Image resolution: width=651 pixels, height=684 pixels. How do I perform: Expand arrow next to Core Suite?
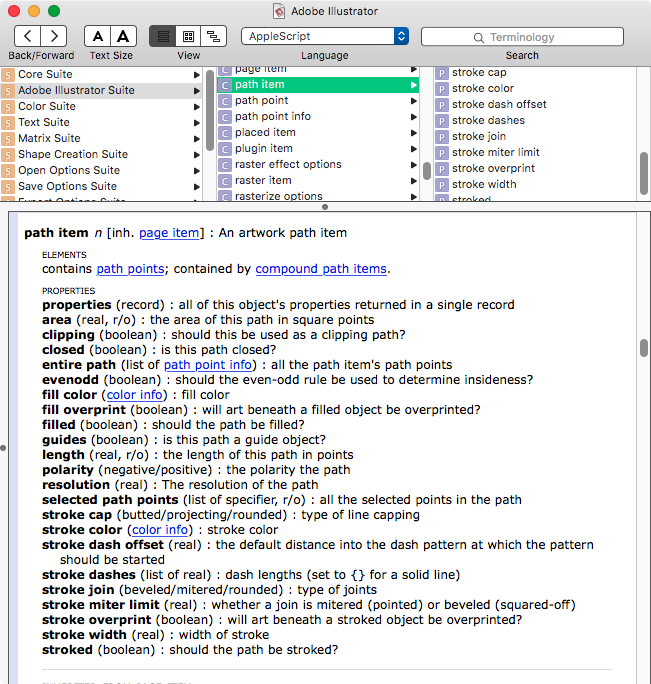(x=197, y=75)
